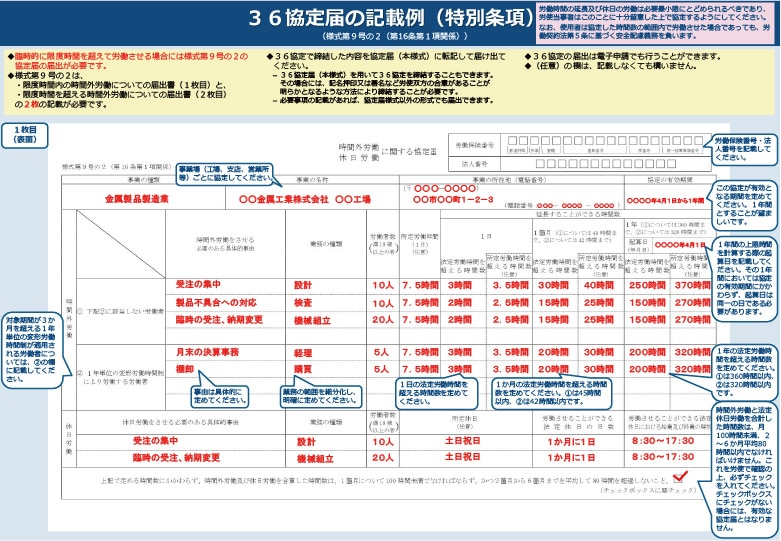Click callout 1日の法定労働時間を超える時間数

click(x=436, y=393)
